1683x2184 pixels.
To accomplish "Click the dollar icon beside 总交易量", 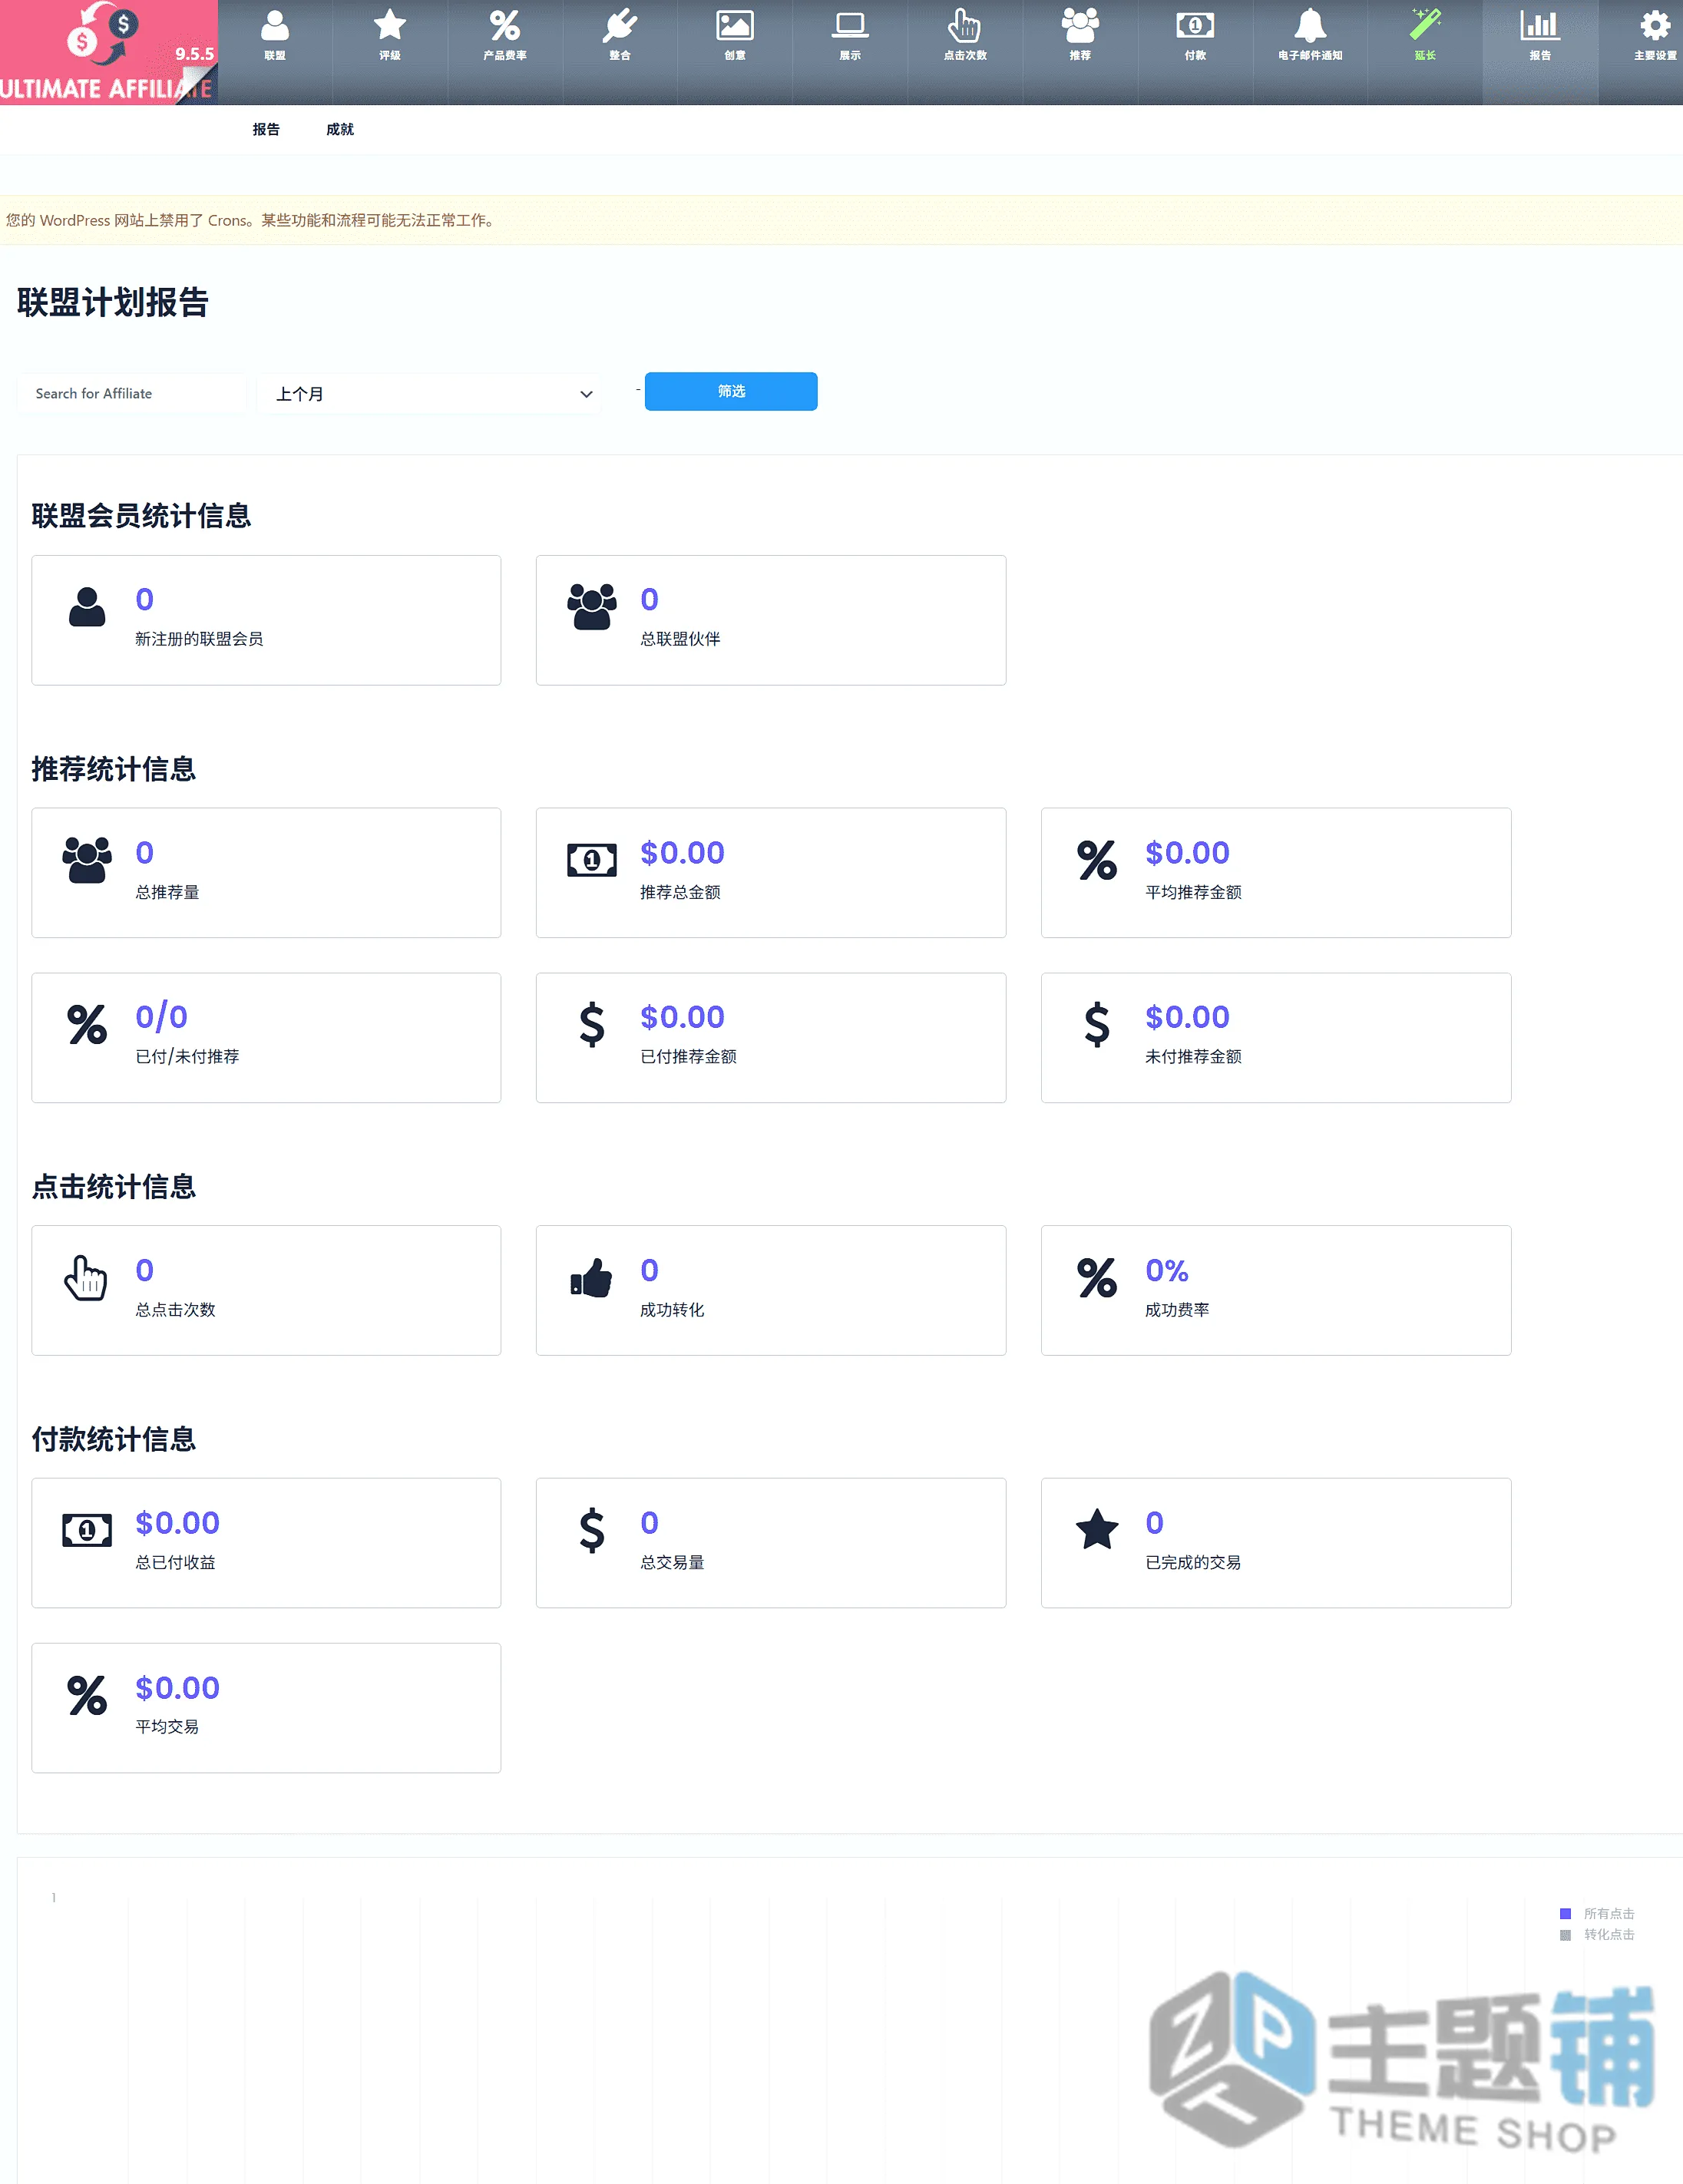I will point(592,1529).
